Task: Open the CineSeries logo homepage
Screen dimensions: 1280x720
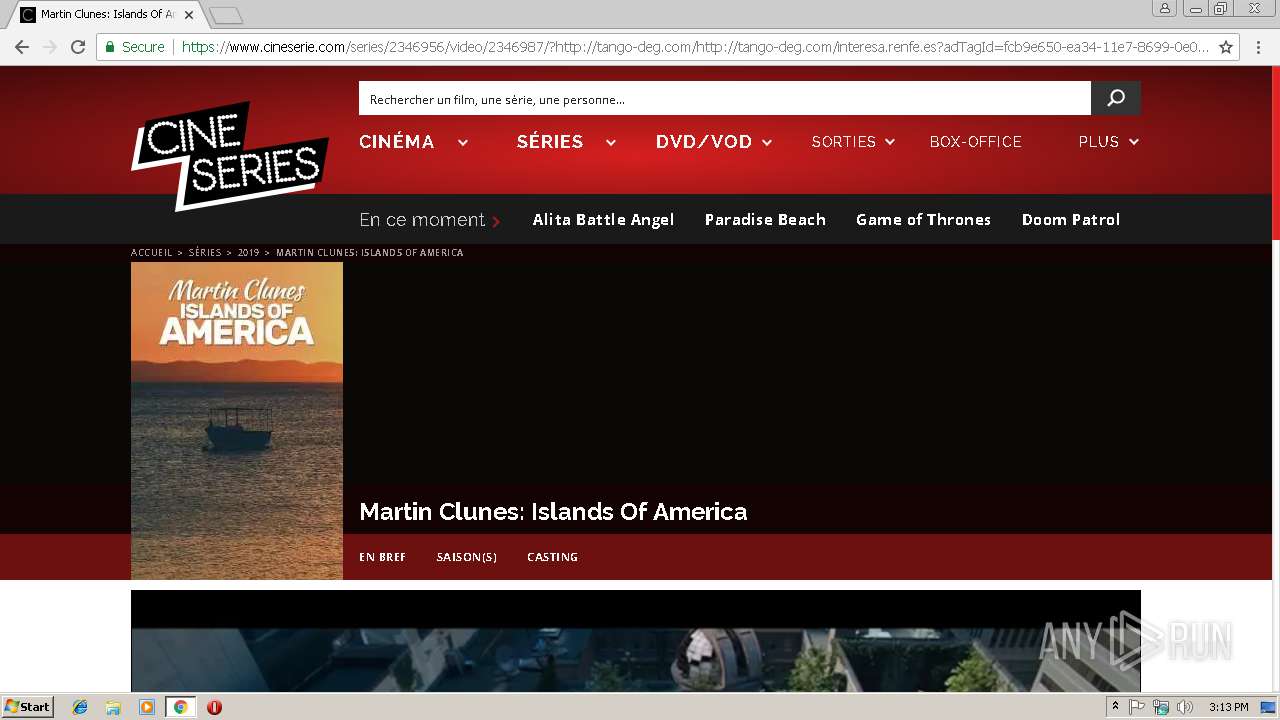Action: pos(230,156)
